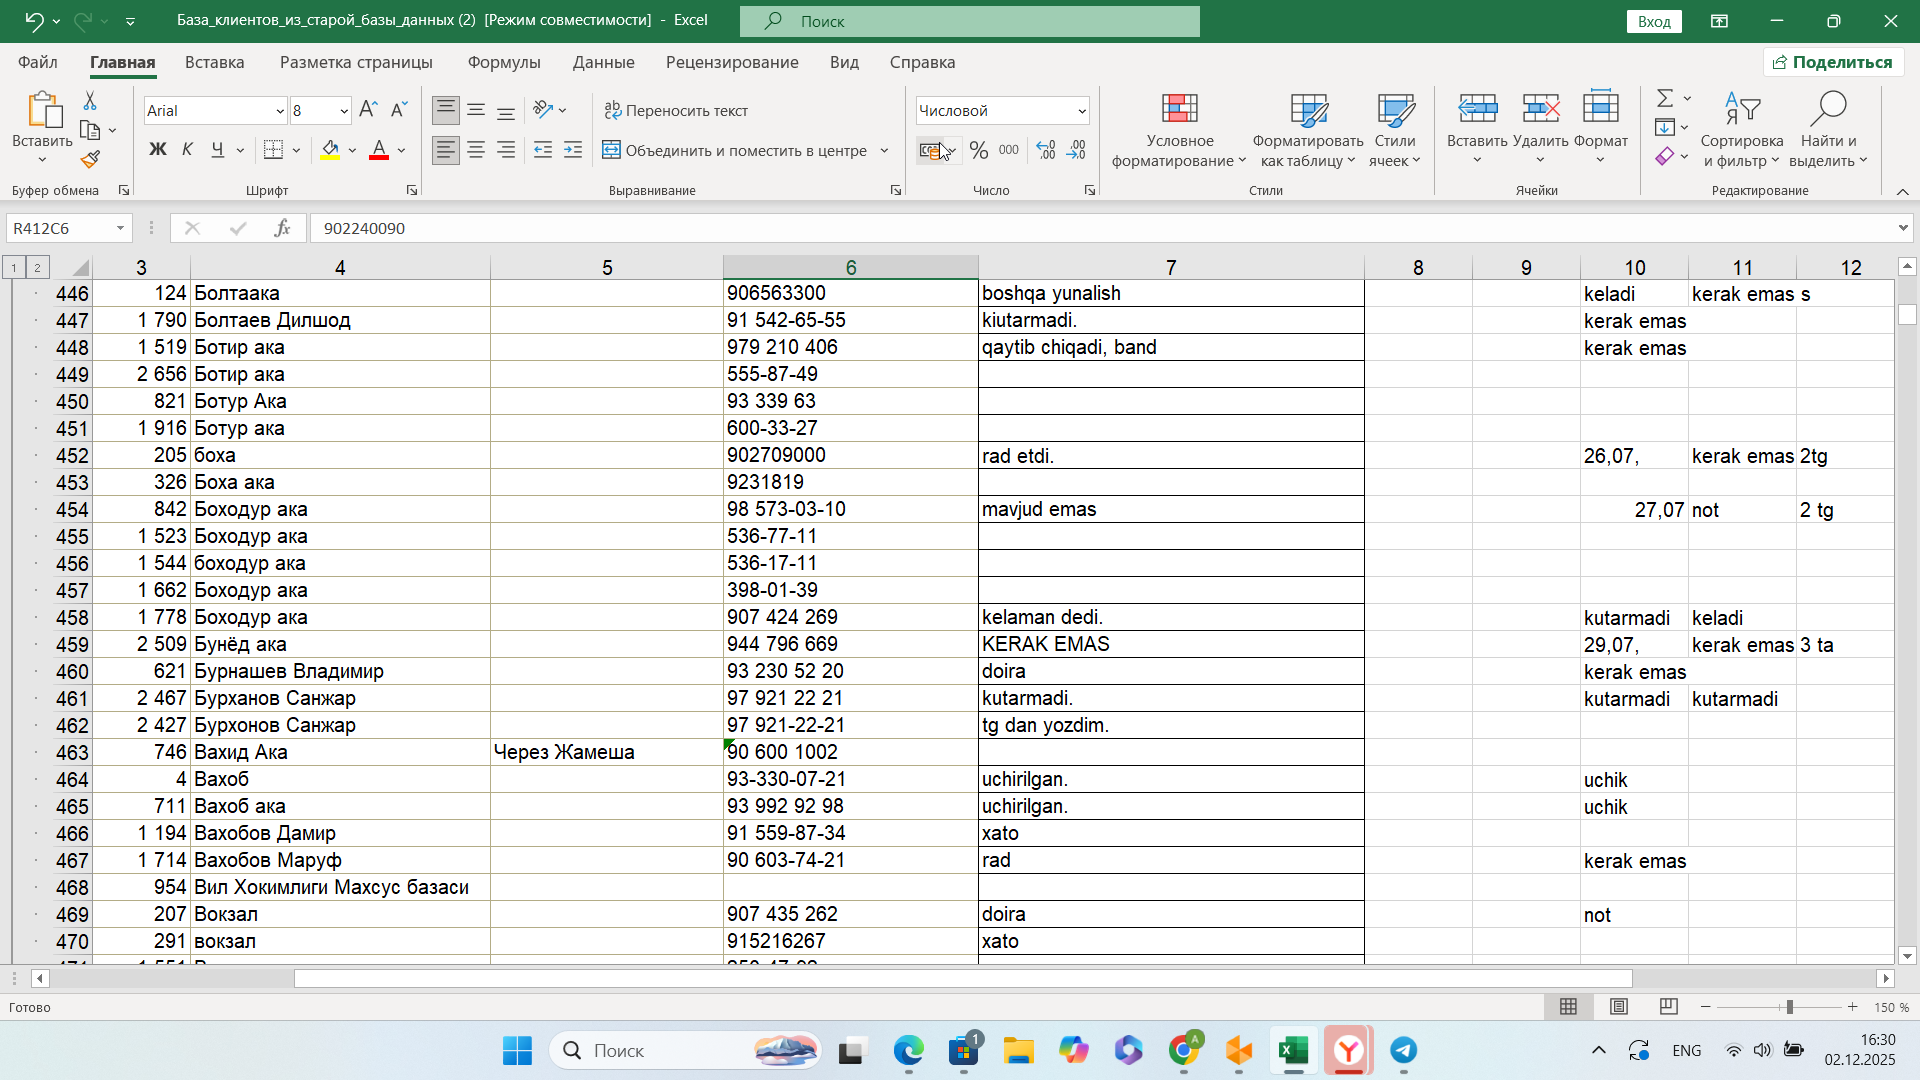Increase font size with enlarge icon
1920x1080 pixels.
(368, 110)
